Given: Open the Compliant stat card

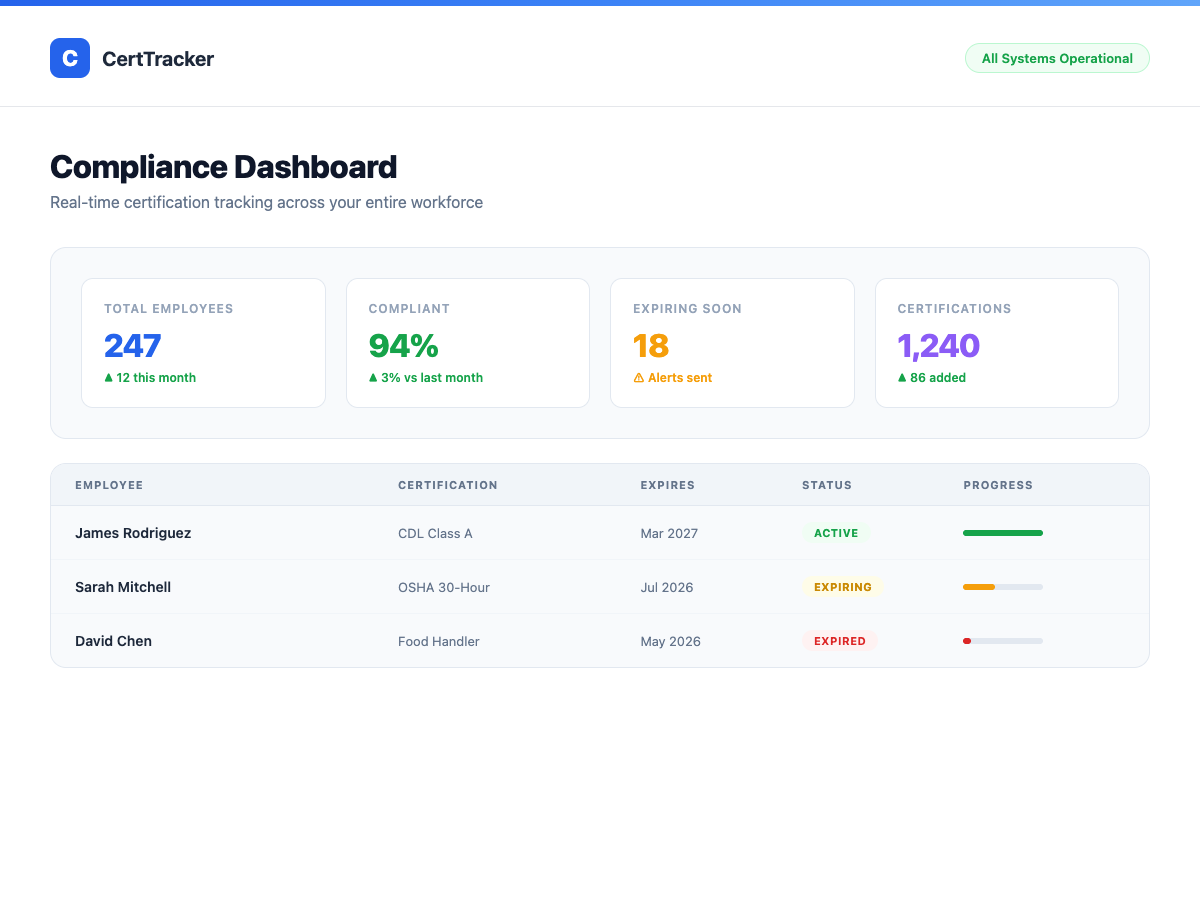Looking at the screenshot, I should pyautogui.click(x=468, y=343).
